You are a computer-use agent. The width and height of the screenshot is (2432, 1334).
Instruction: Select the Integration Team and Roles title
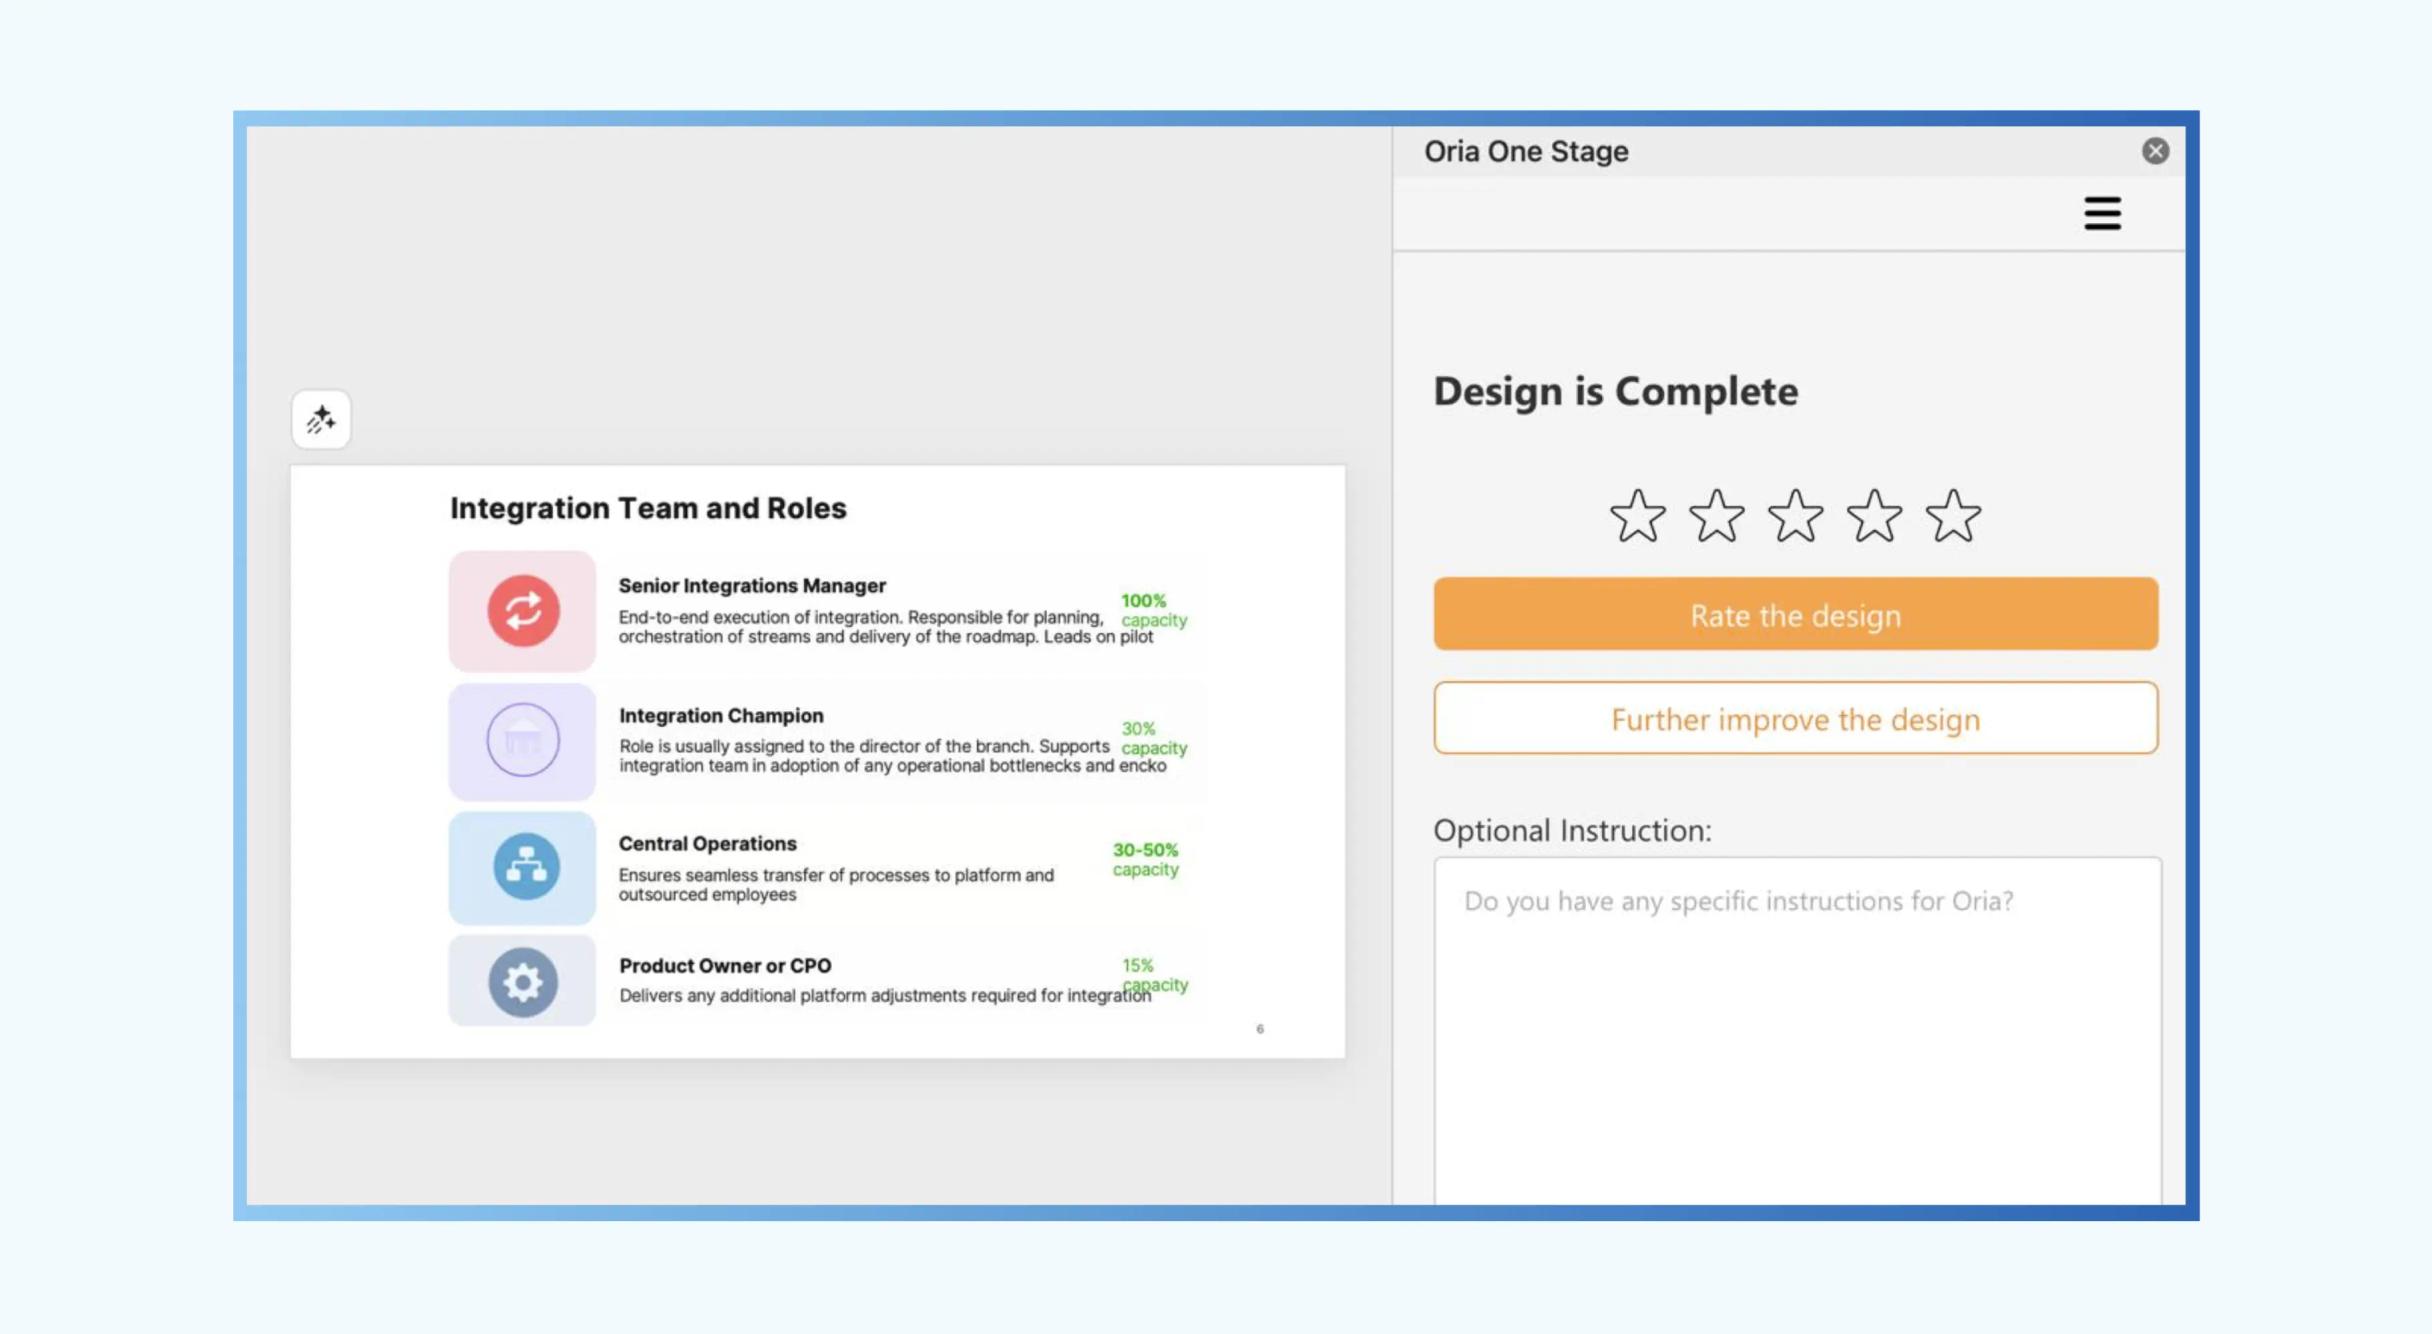click(x=648, y=508)
